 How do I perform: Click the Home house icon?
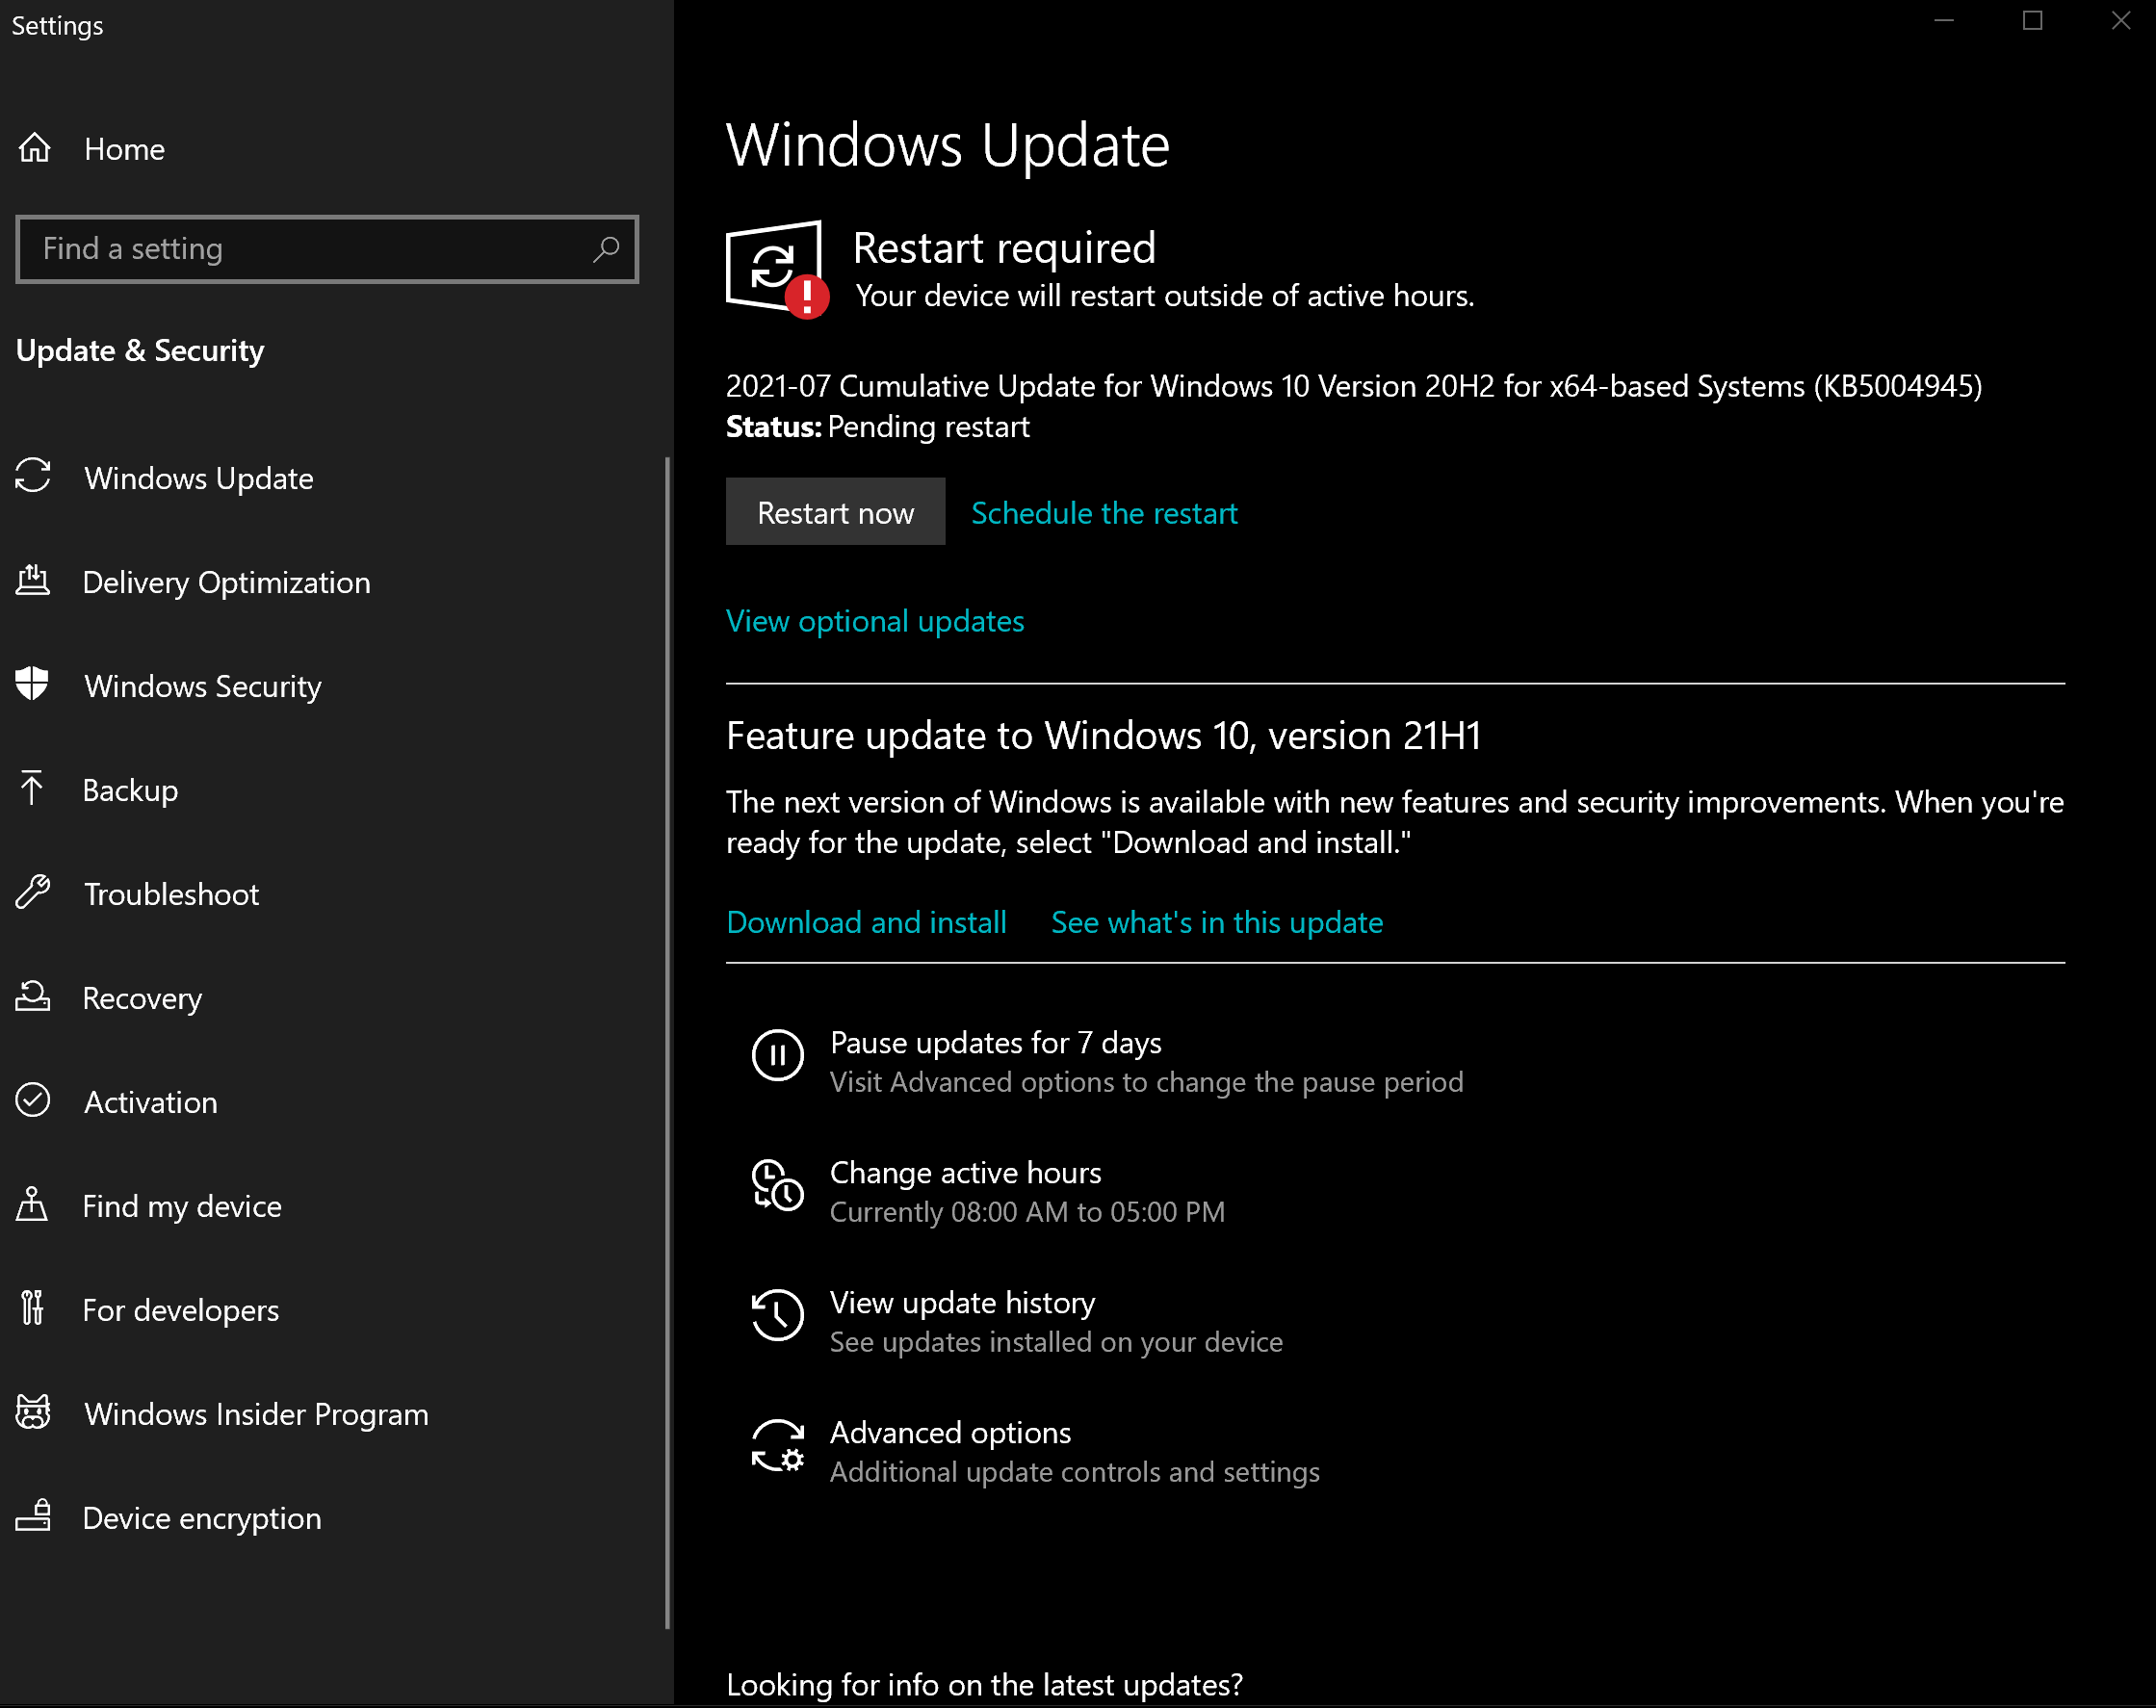tap(35, 148)
